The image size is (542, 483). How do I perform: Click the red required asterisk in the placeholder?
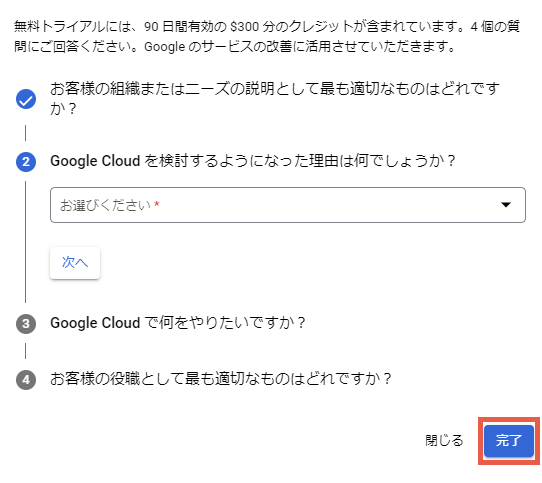157,204
